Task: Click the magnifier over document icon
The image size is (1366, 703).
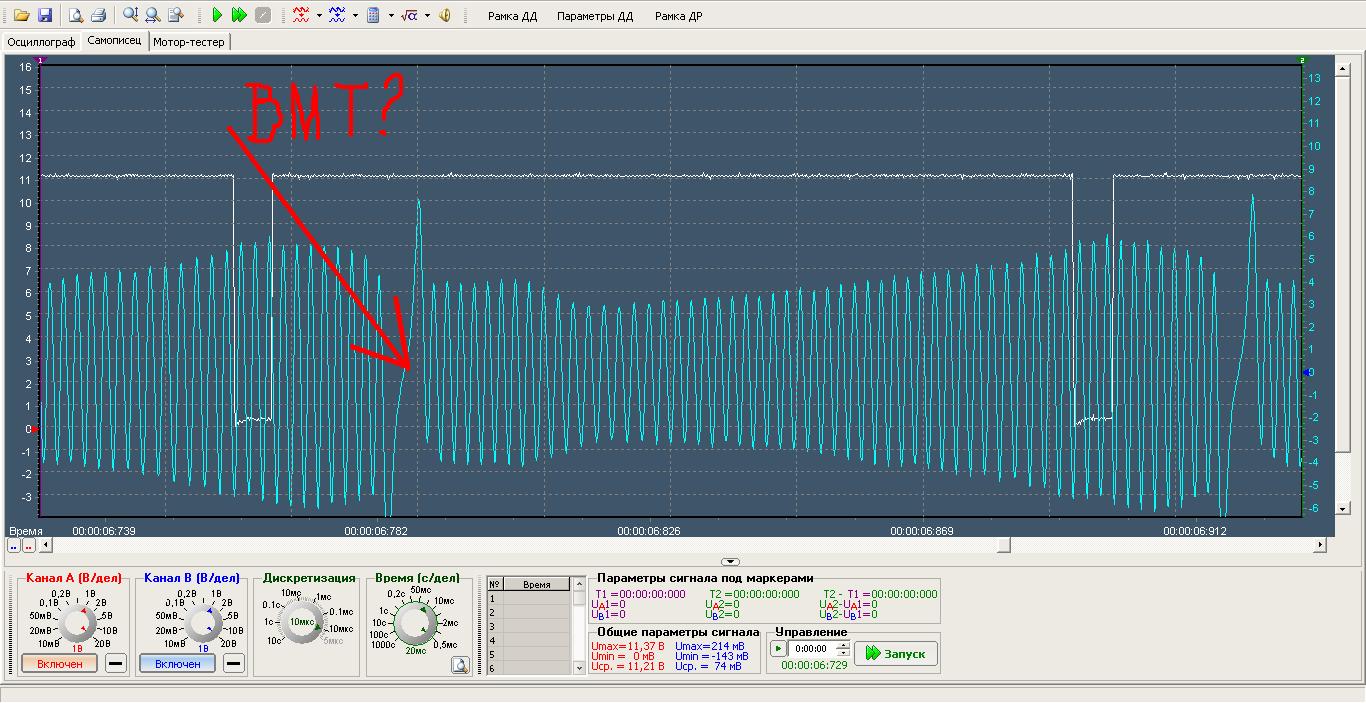Action: pos(176,15)
